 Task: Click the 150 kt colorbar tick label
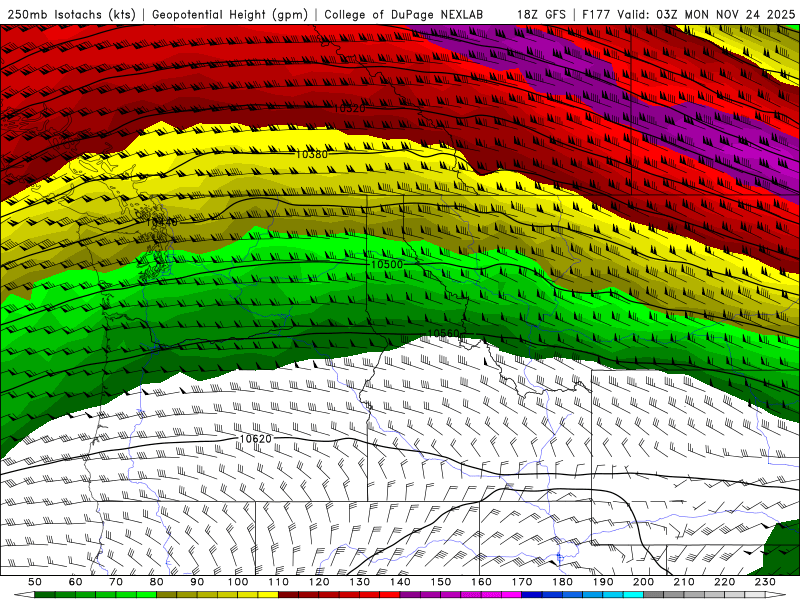click(x=441, y=582)
